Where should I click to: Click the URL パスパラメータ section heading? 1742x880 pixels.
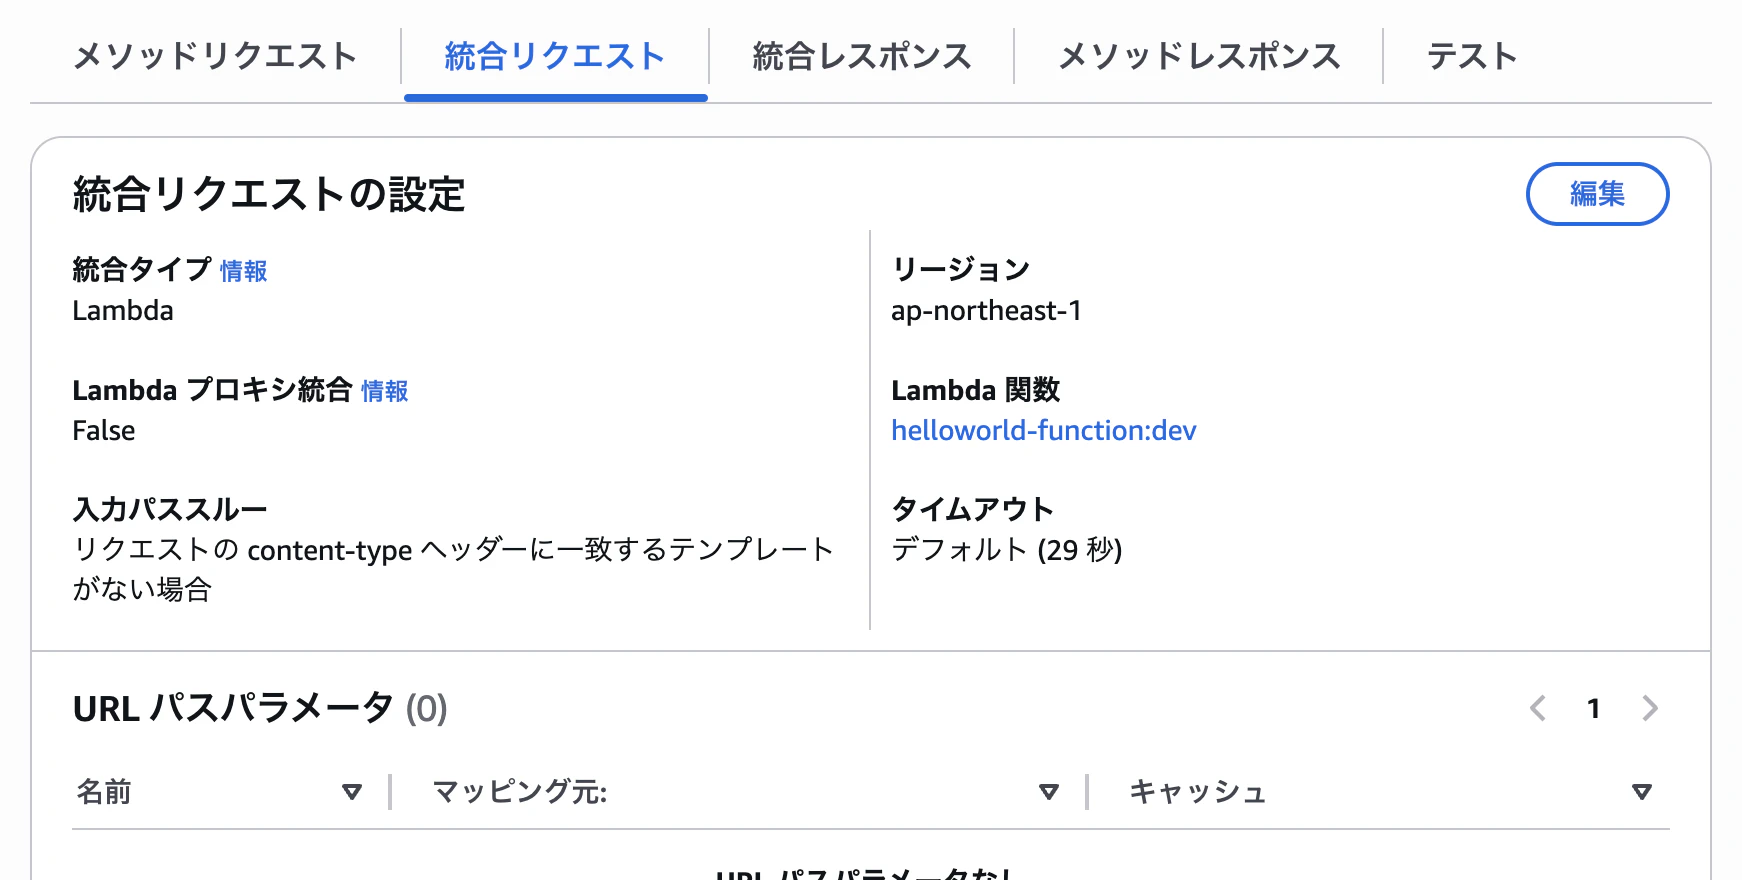pos(259,709)
